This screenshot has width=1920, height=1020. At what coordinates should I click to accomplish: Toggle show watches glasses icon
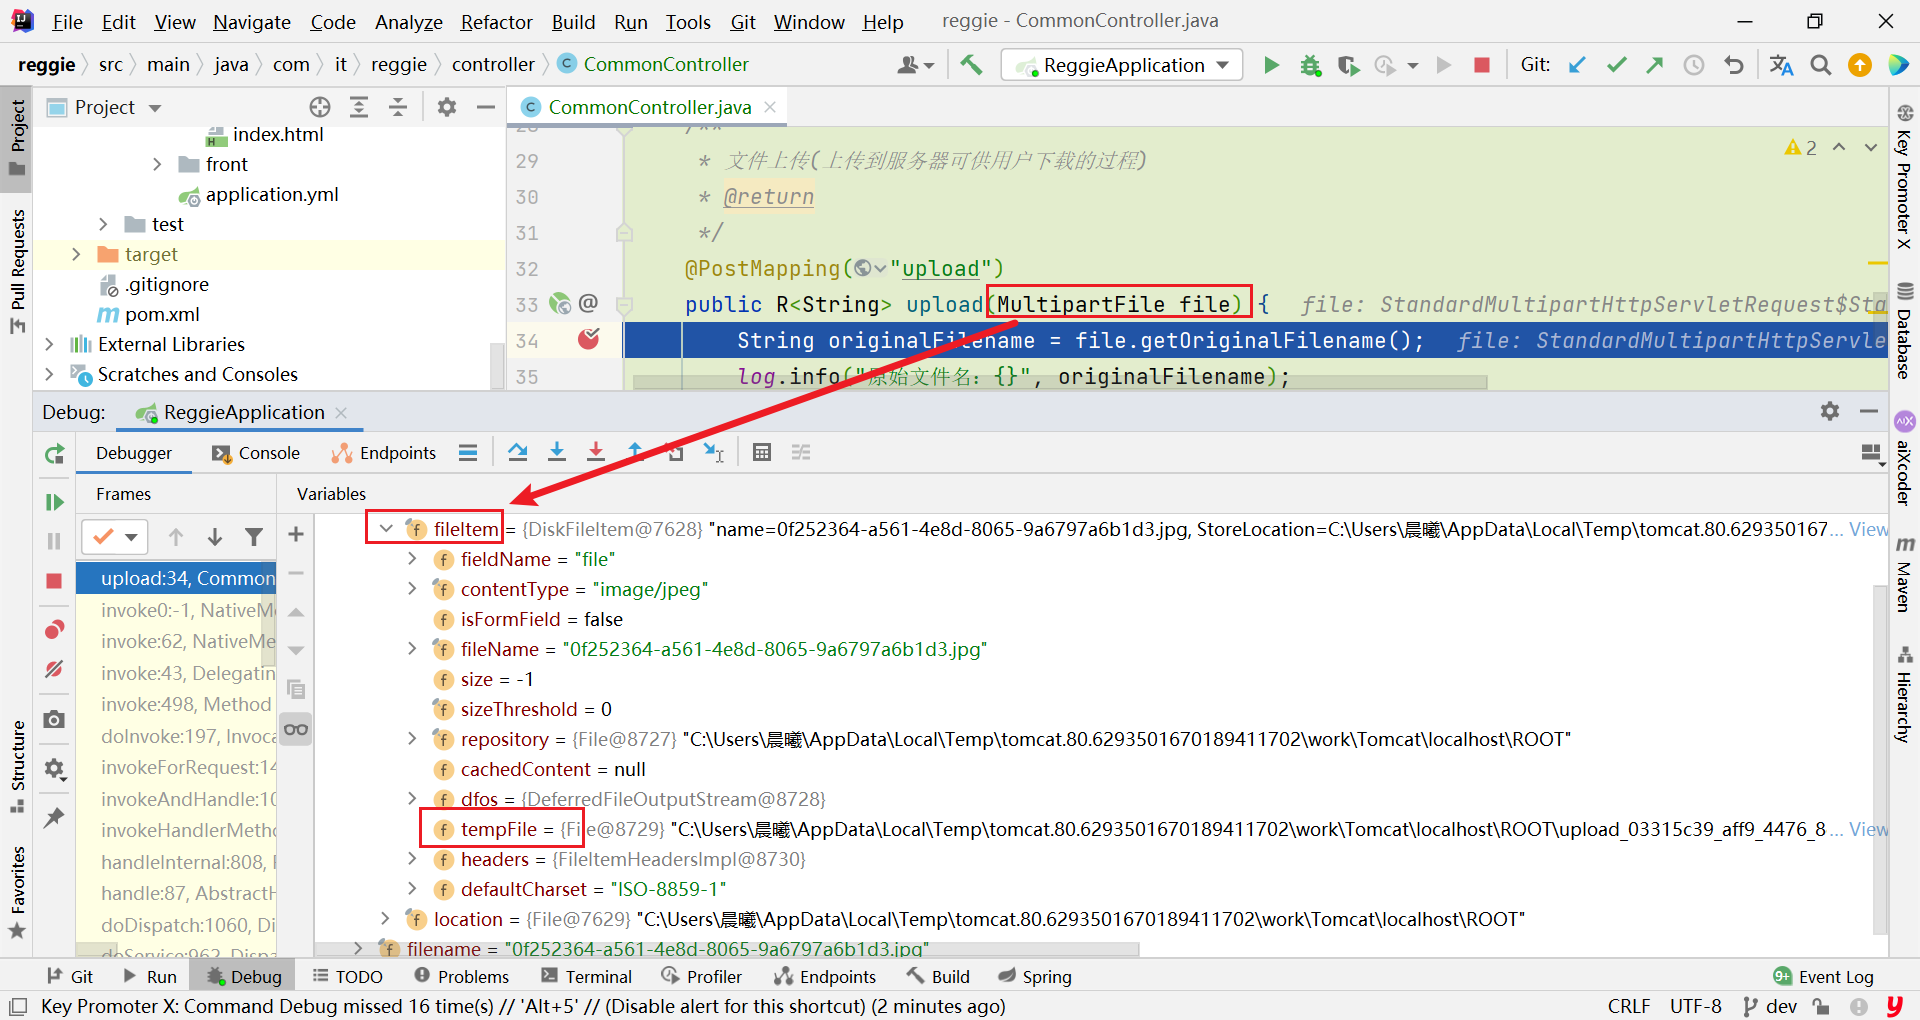tap(296, 729)
